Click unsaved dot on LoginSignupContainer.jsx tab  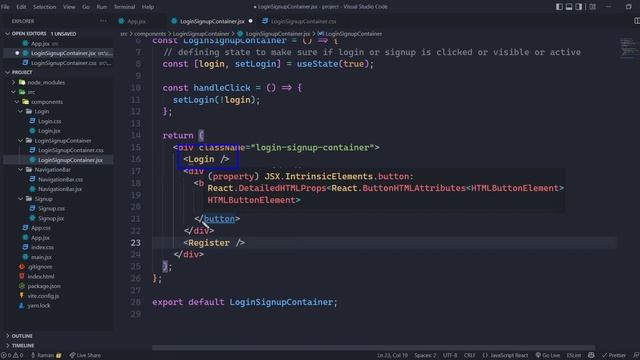click(x=251, y=21)
